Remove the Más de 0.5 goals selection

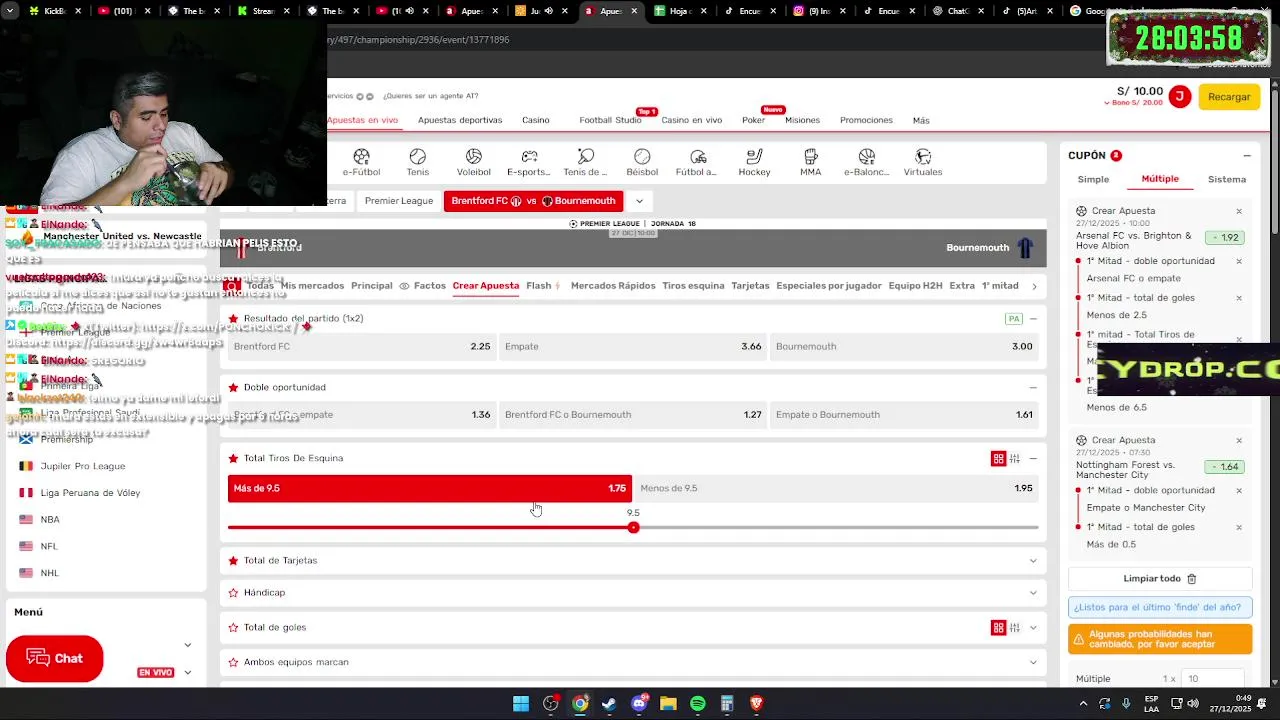click(1239, 527)
